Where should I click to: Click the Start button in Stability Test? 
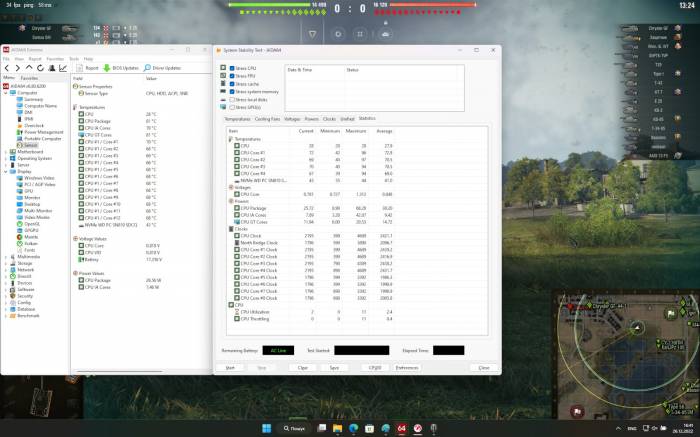pos(230,367)
